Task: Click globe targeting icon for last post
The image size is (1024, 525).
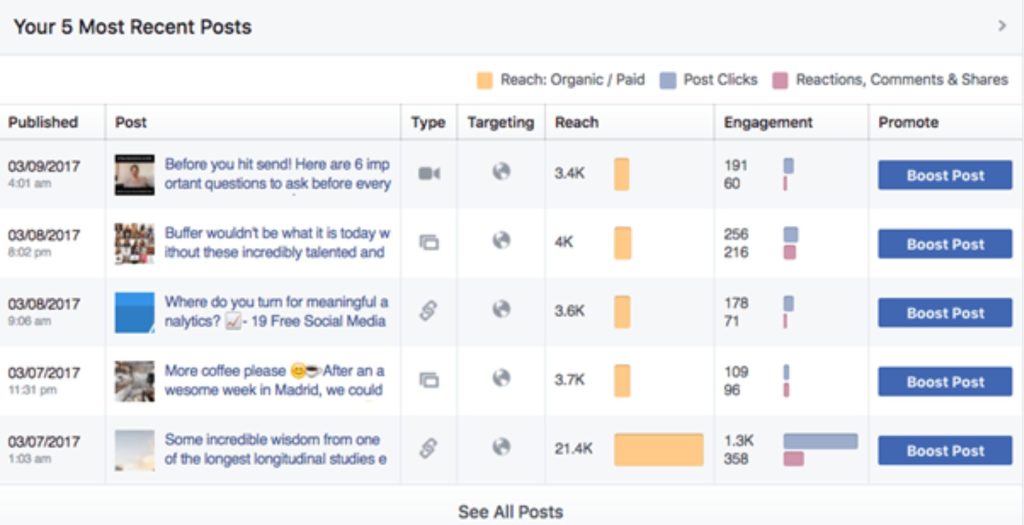Action: click(501, 447)
